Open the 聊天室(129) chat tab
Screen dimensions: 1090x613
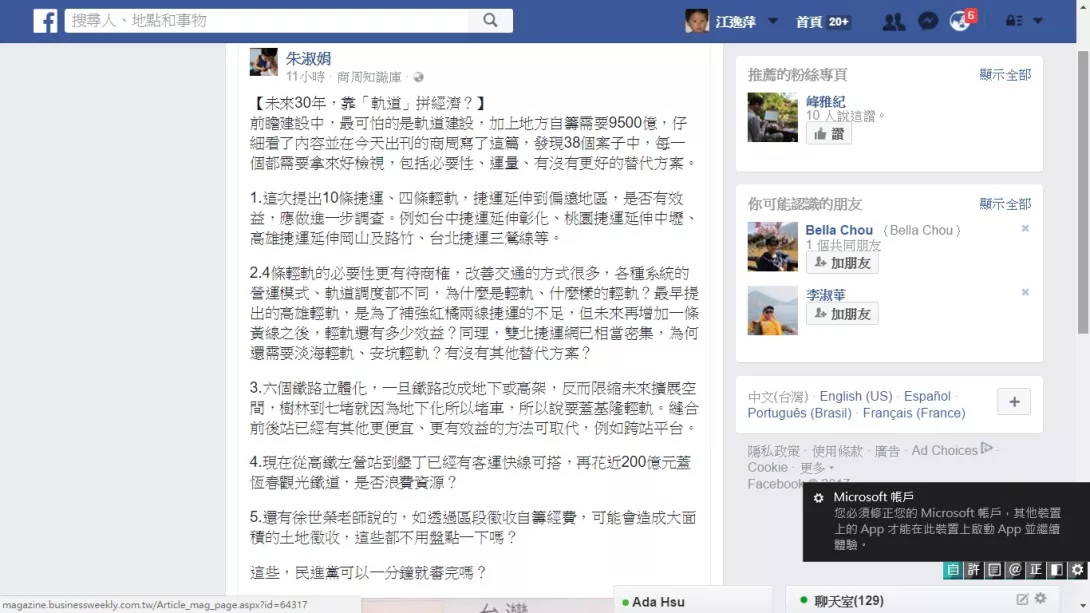[x=848, y=600]
